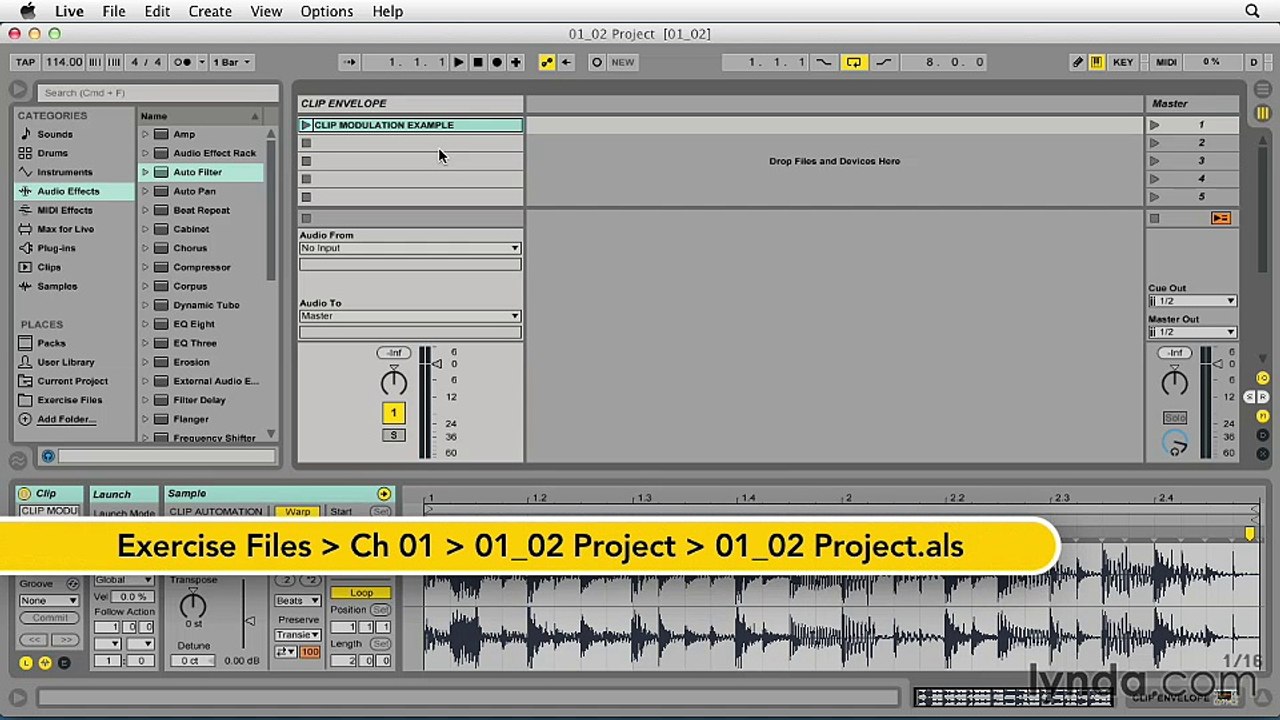
Task: Toggle the Follow button in transport
Action: point(349,62)
